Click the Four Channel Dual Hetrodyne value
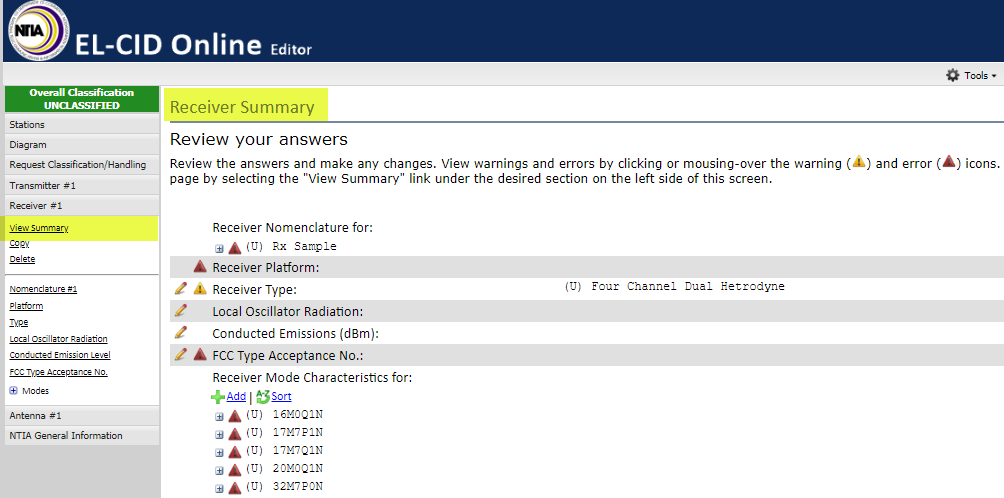 coord(688,286)
